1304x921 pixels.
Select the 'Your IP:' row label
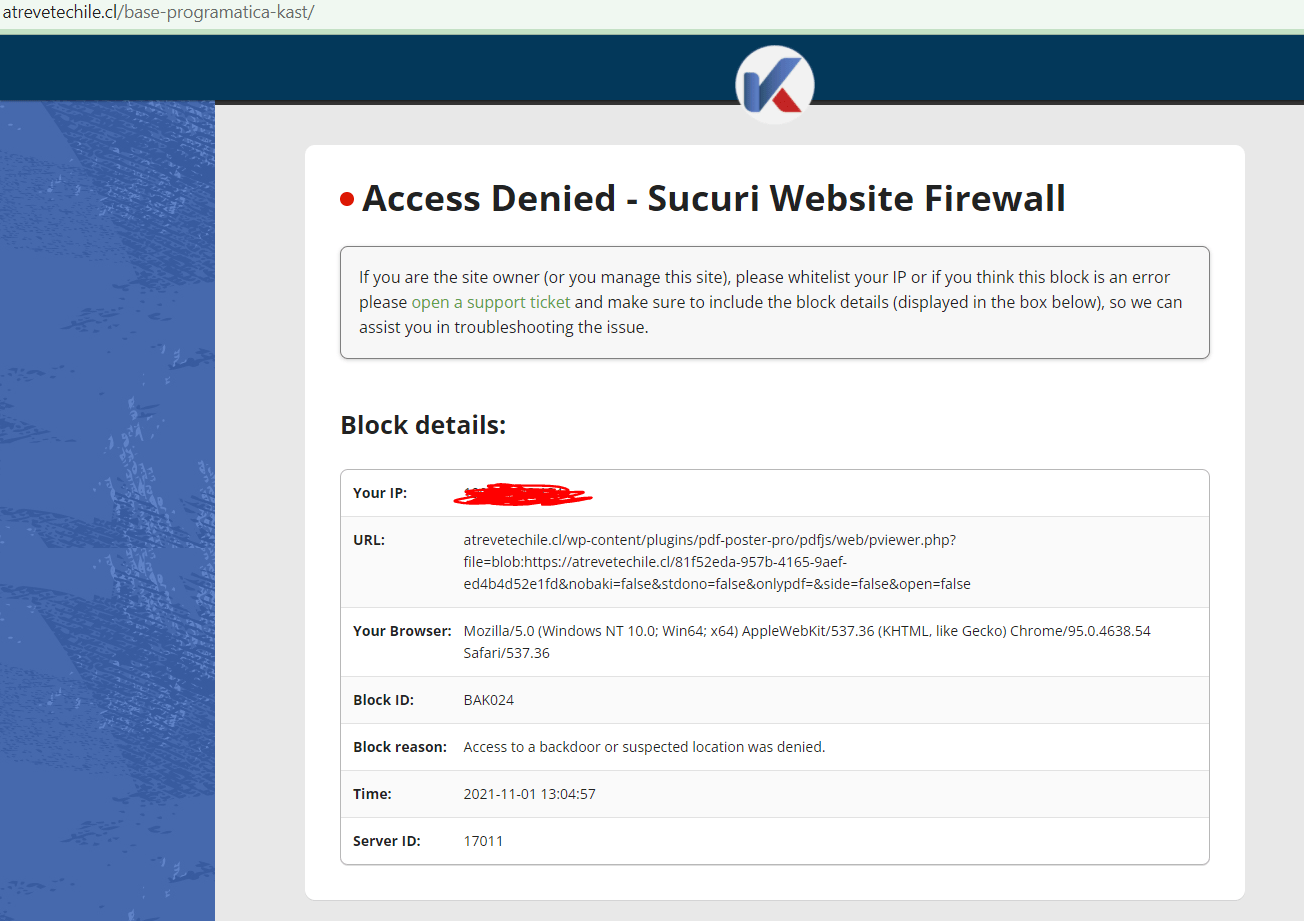pos(380,493)
